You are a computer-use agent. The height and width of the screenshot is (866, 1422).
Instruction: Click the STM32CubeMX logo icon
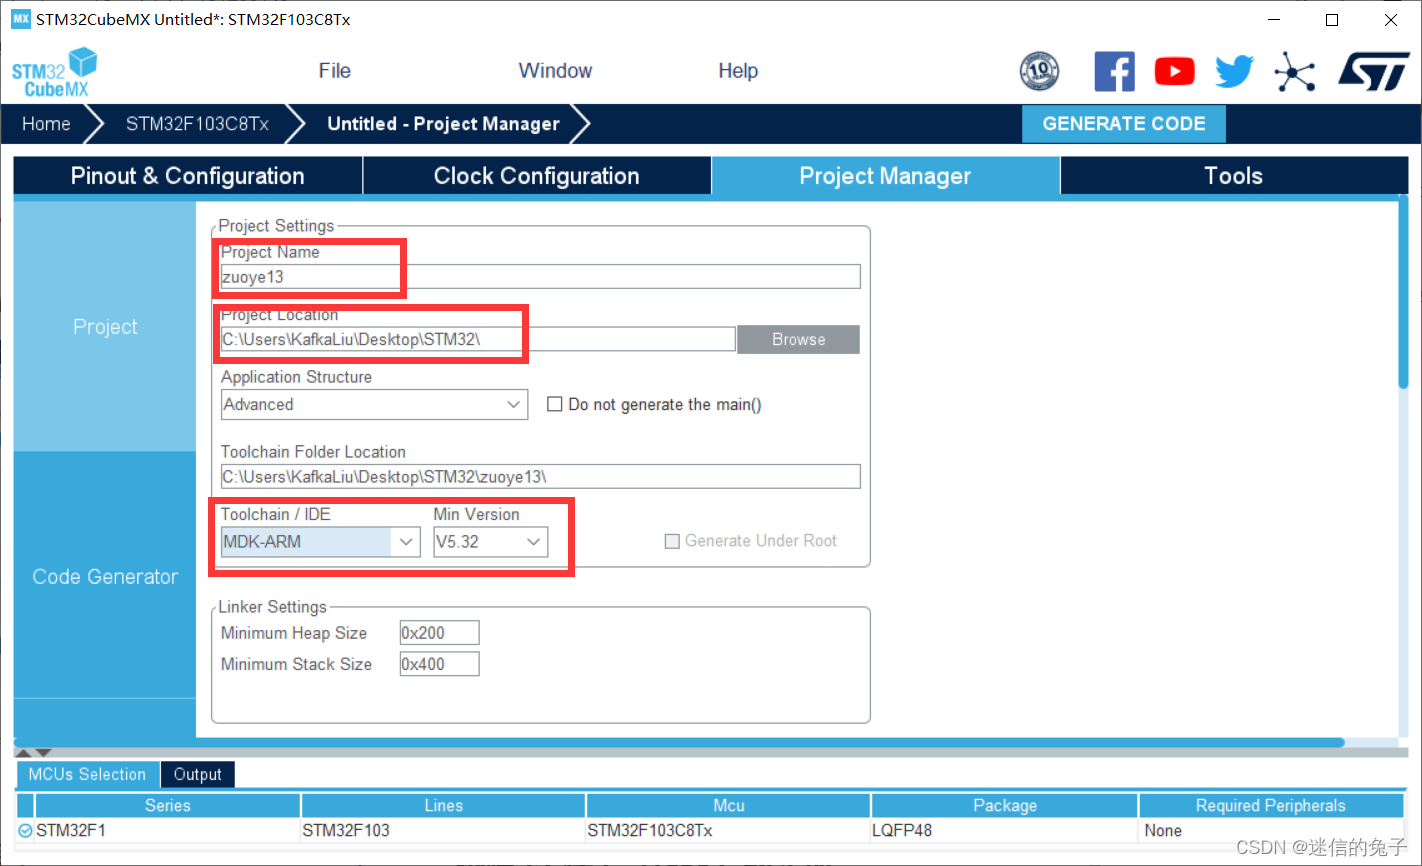coord(54,72)
